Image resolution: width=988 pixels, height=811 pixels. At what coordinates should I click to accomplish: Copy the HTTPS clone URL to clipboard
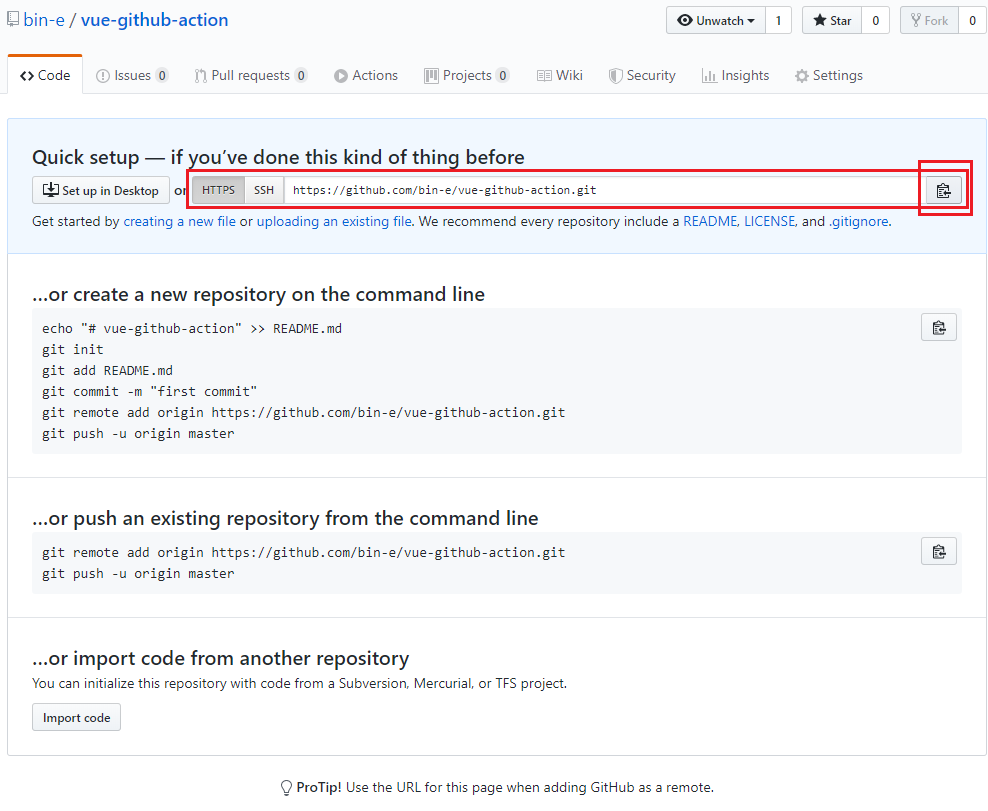[943, 190]
